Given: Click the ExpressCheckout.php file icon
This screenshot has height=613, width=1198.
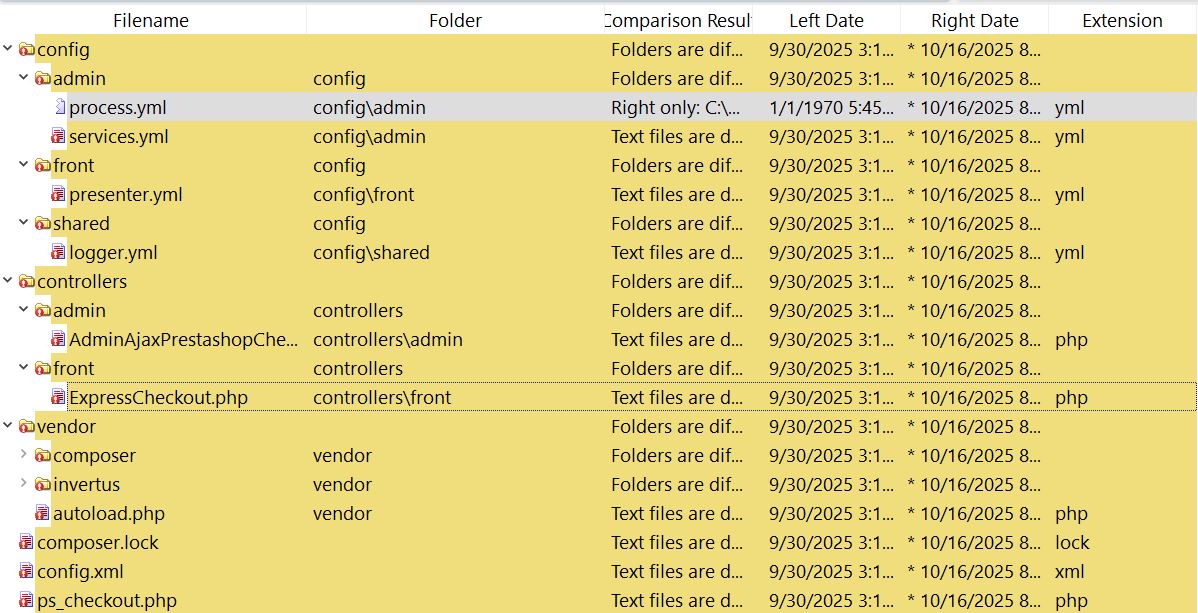Looking at the screenshot, I should click(59, 398).
